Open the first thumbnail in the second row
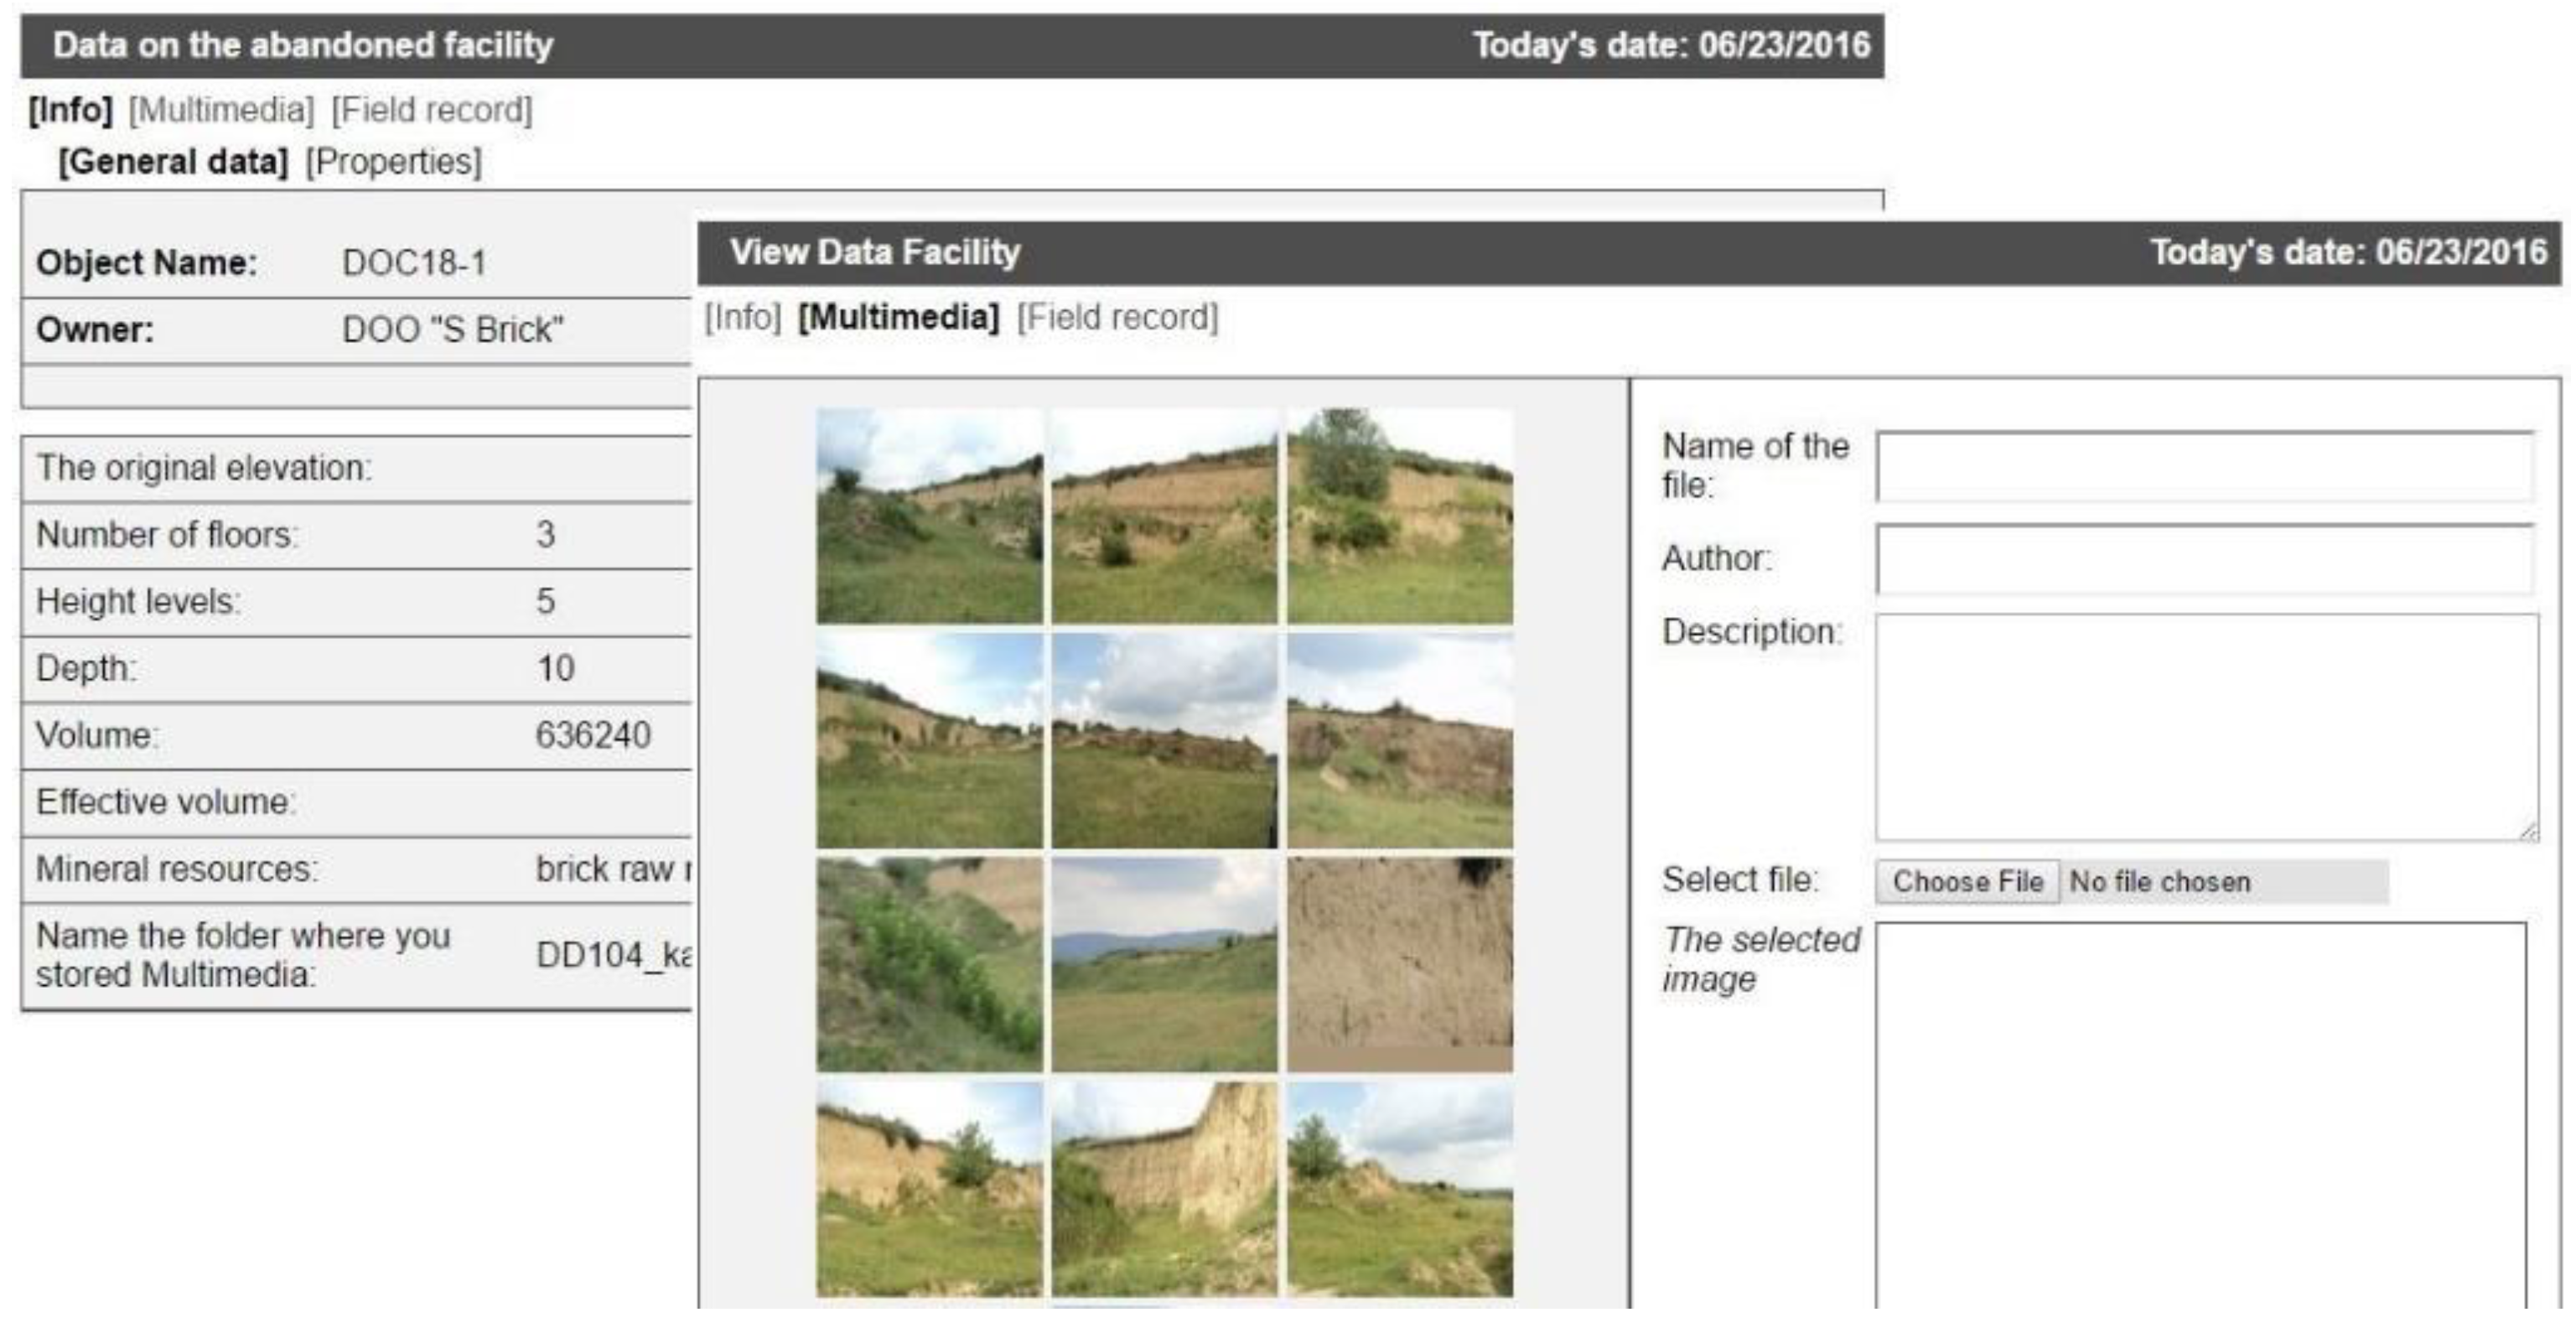Screen dimensions: 2576x1328 click(929, 740)
